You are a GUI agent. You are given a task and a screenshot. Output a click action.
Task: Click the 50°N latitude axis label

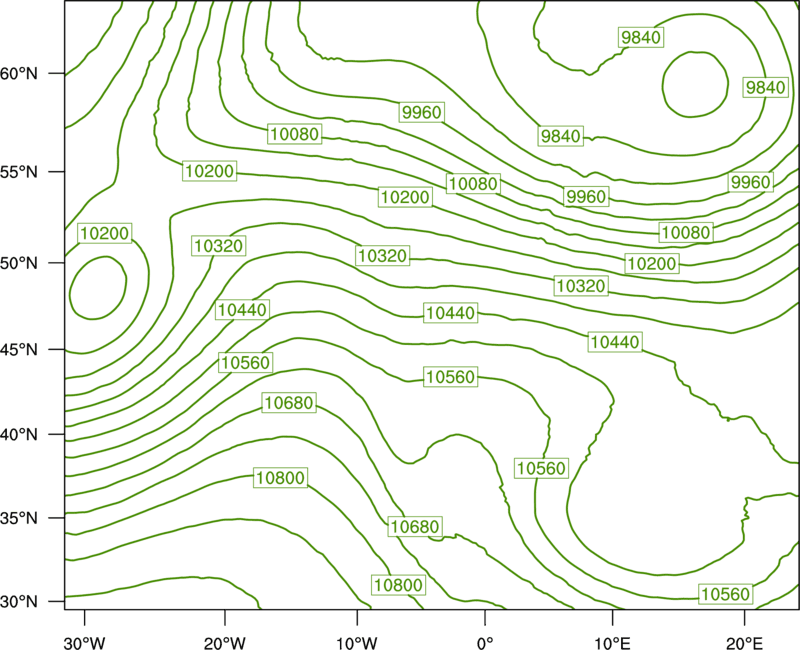tap(19, 263)
